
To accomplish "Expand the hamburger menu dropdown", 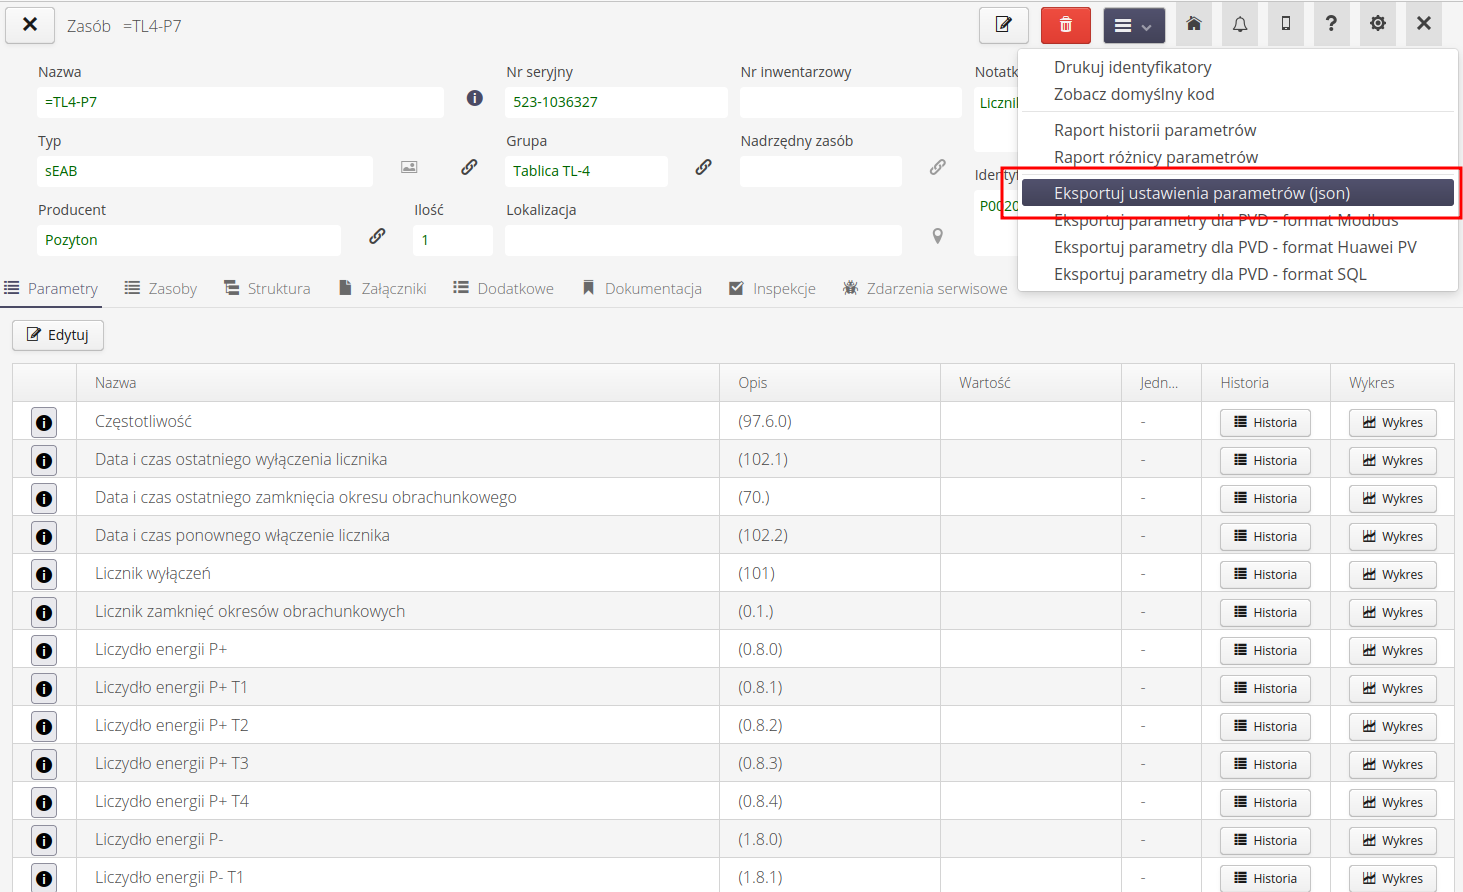I will pos(1133,26).
